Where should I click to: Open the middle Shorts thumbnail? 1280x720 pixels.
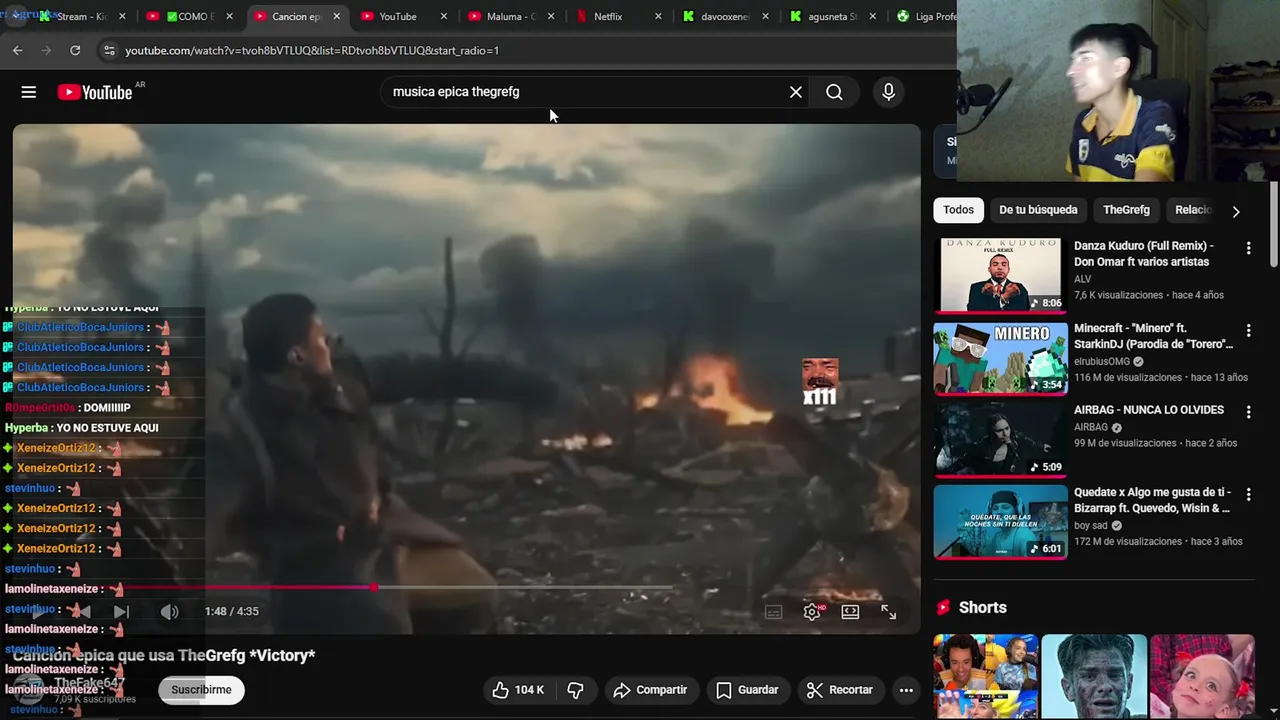1094,677
